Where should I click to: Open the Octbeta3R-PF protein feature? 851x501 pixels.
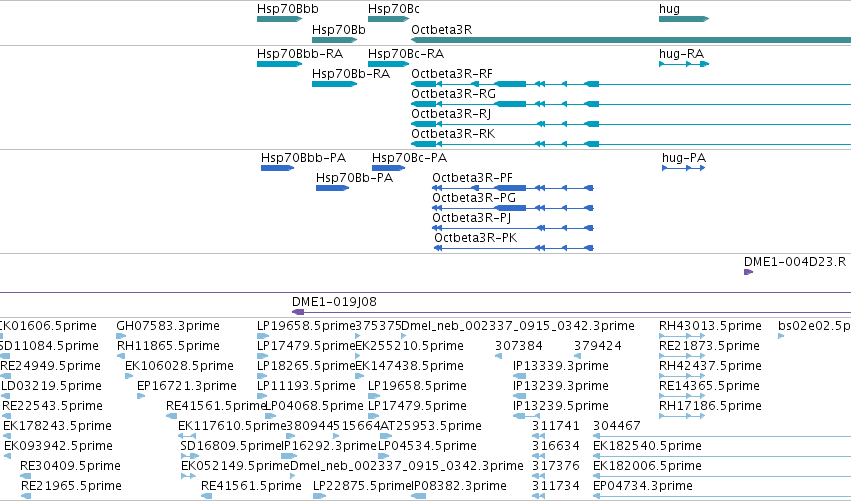(513, 188)
